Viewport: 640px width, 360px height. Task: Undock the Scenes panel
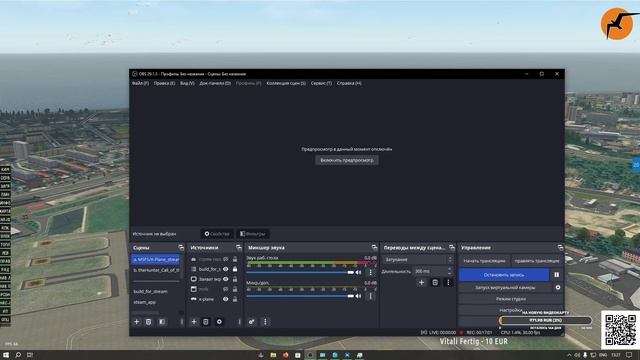181,247
